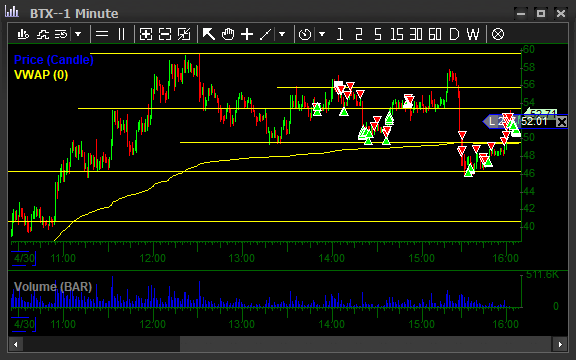
Task: Select the trend line drawing tool
Action: 265,35
